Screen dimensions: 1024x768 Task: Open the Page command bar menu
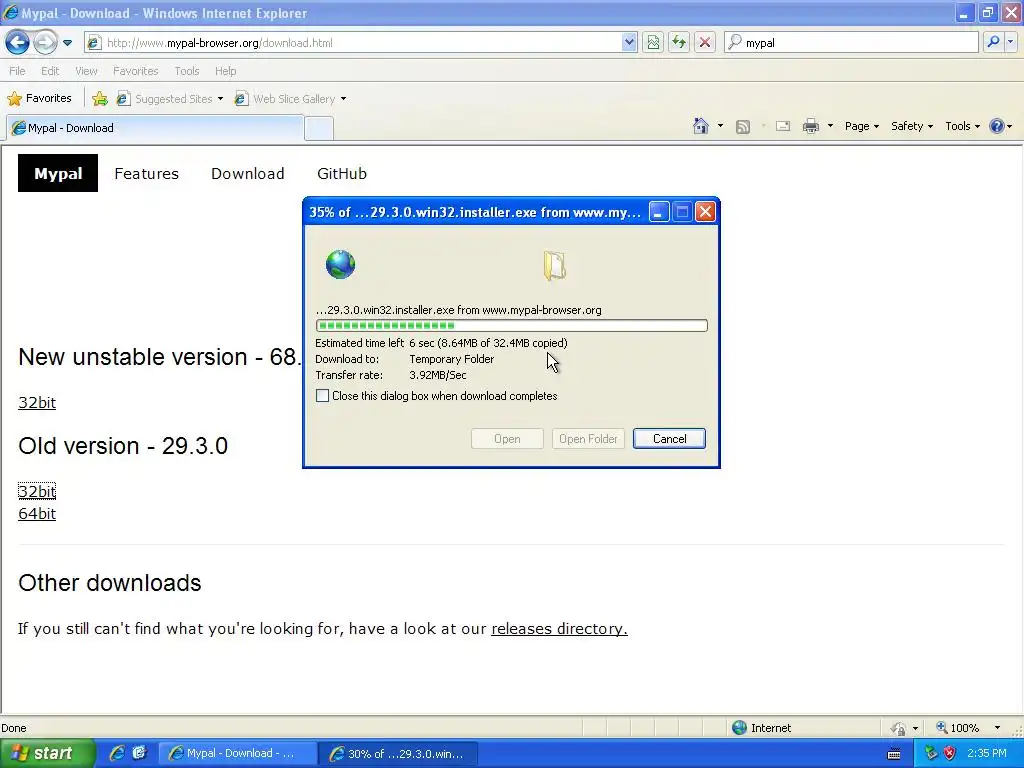pos(861,126)
